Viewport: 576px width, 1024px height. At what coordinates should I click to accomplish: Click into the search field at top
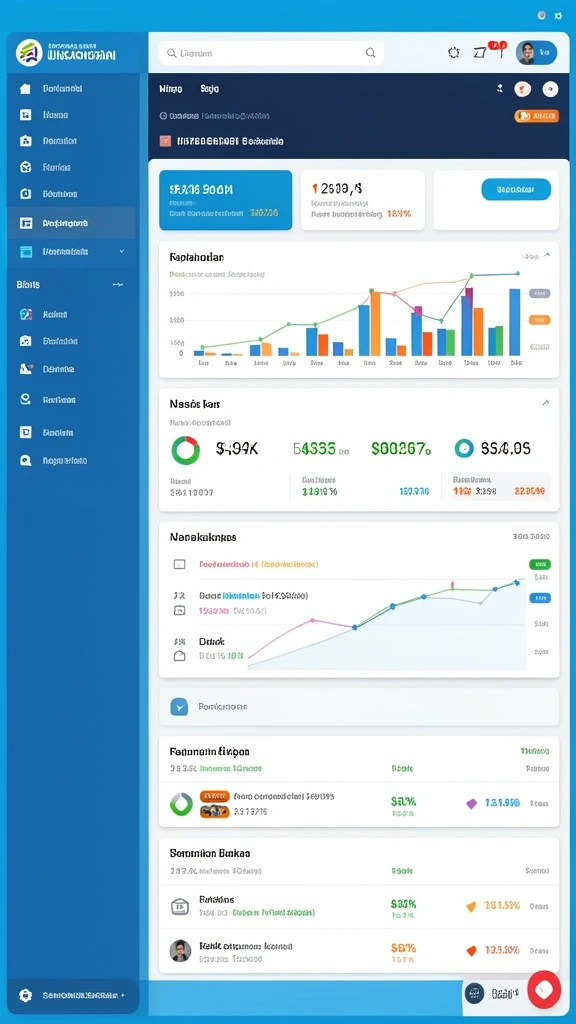271,53
